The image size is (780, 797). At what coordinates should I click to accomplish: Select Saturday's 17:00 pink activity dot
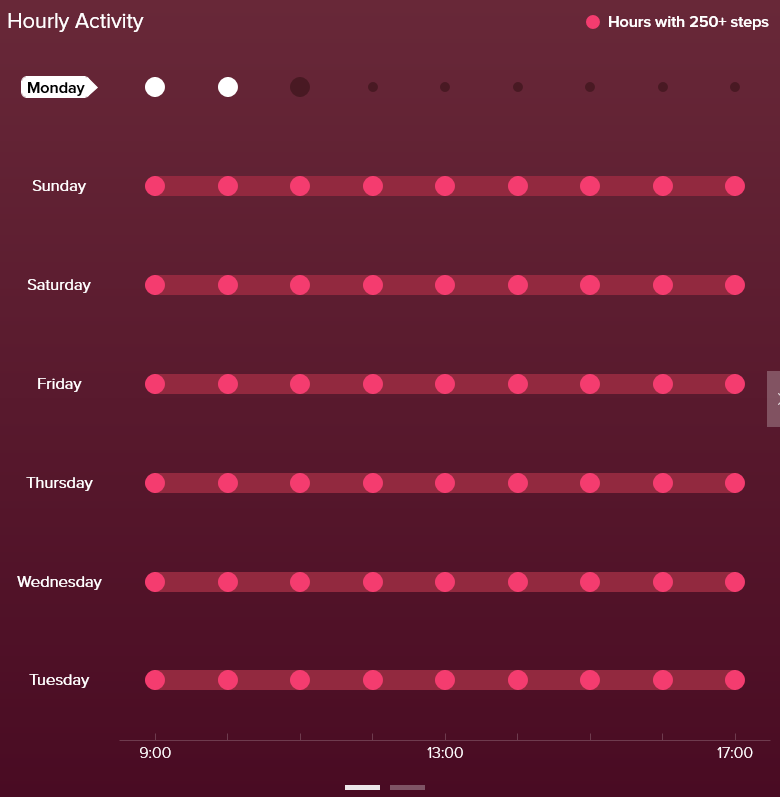coord(735,285)
